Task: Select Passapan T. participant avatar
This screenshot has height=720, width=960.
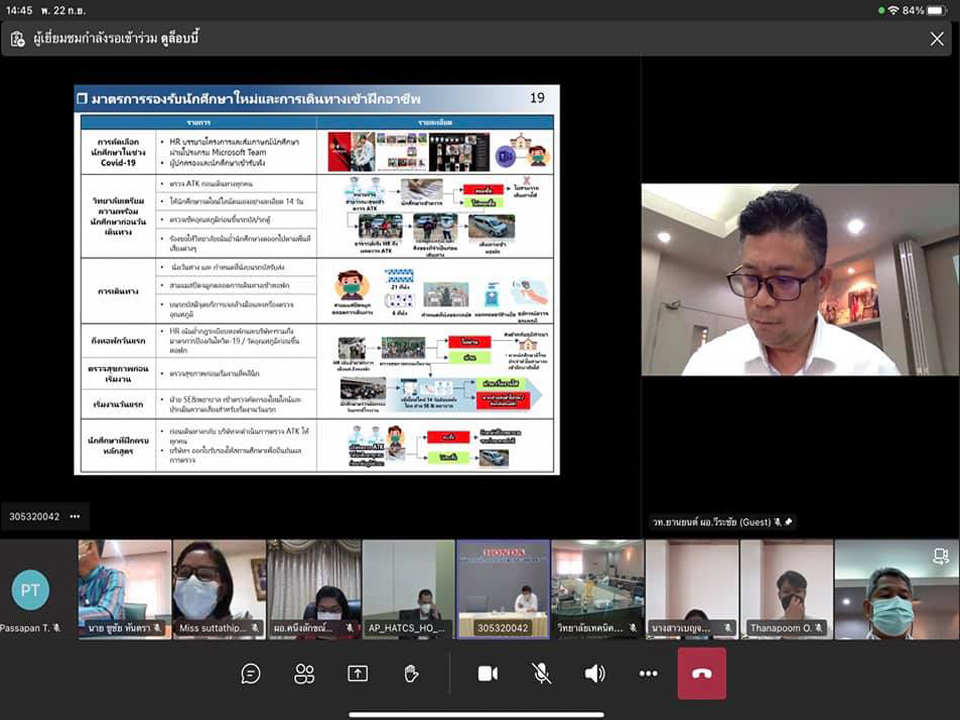Action: point(30,590)
